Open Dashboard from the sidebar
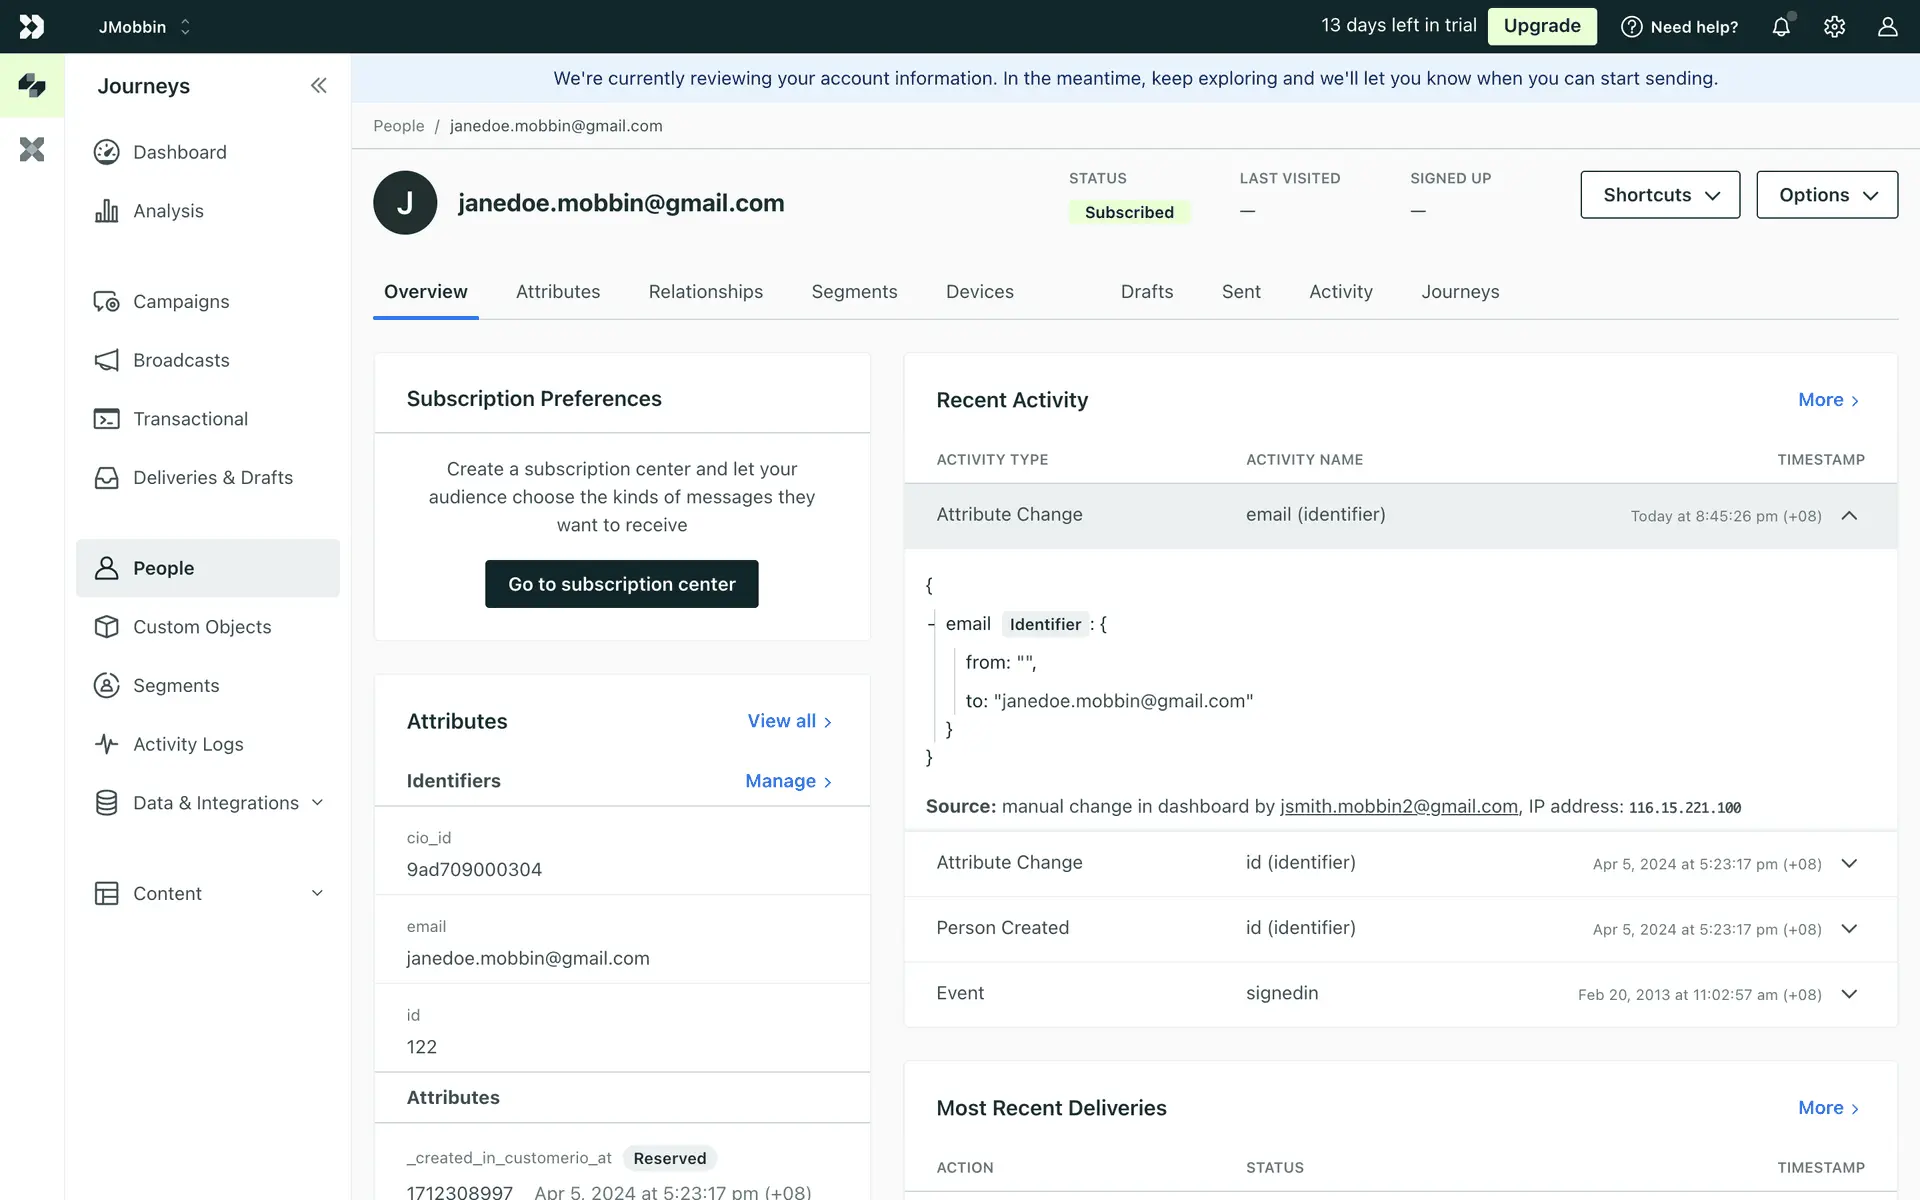Viewport: 1920px width, 1200px height. coord(179,152)
